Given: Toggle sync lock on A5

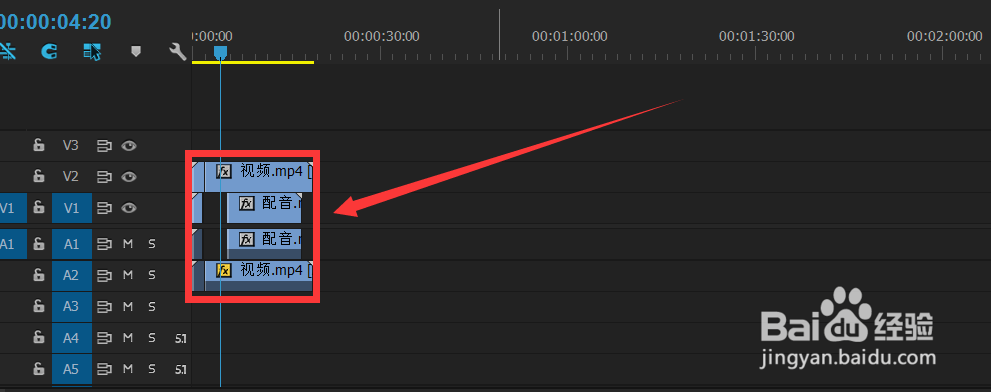Looking at the screenshot, I should tap(104, 369).
